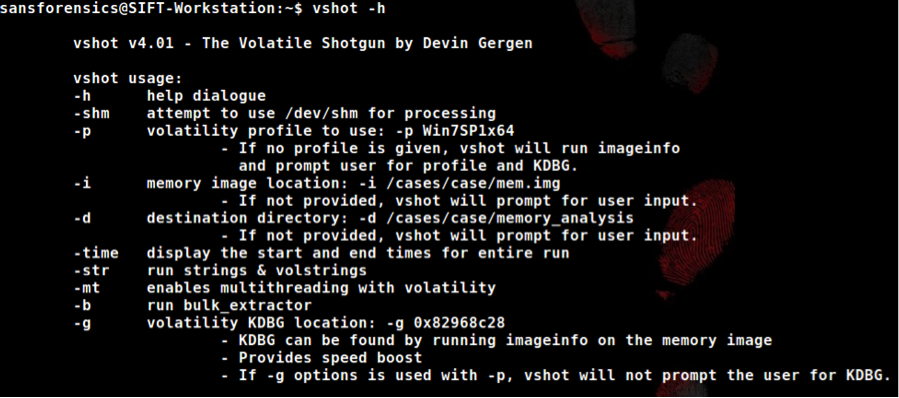Viewport: 899px width, 398px height.
Task: Select the 0x82968c28 KDBG address
Action: pyautogui.click(x=459, y=323)
